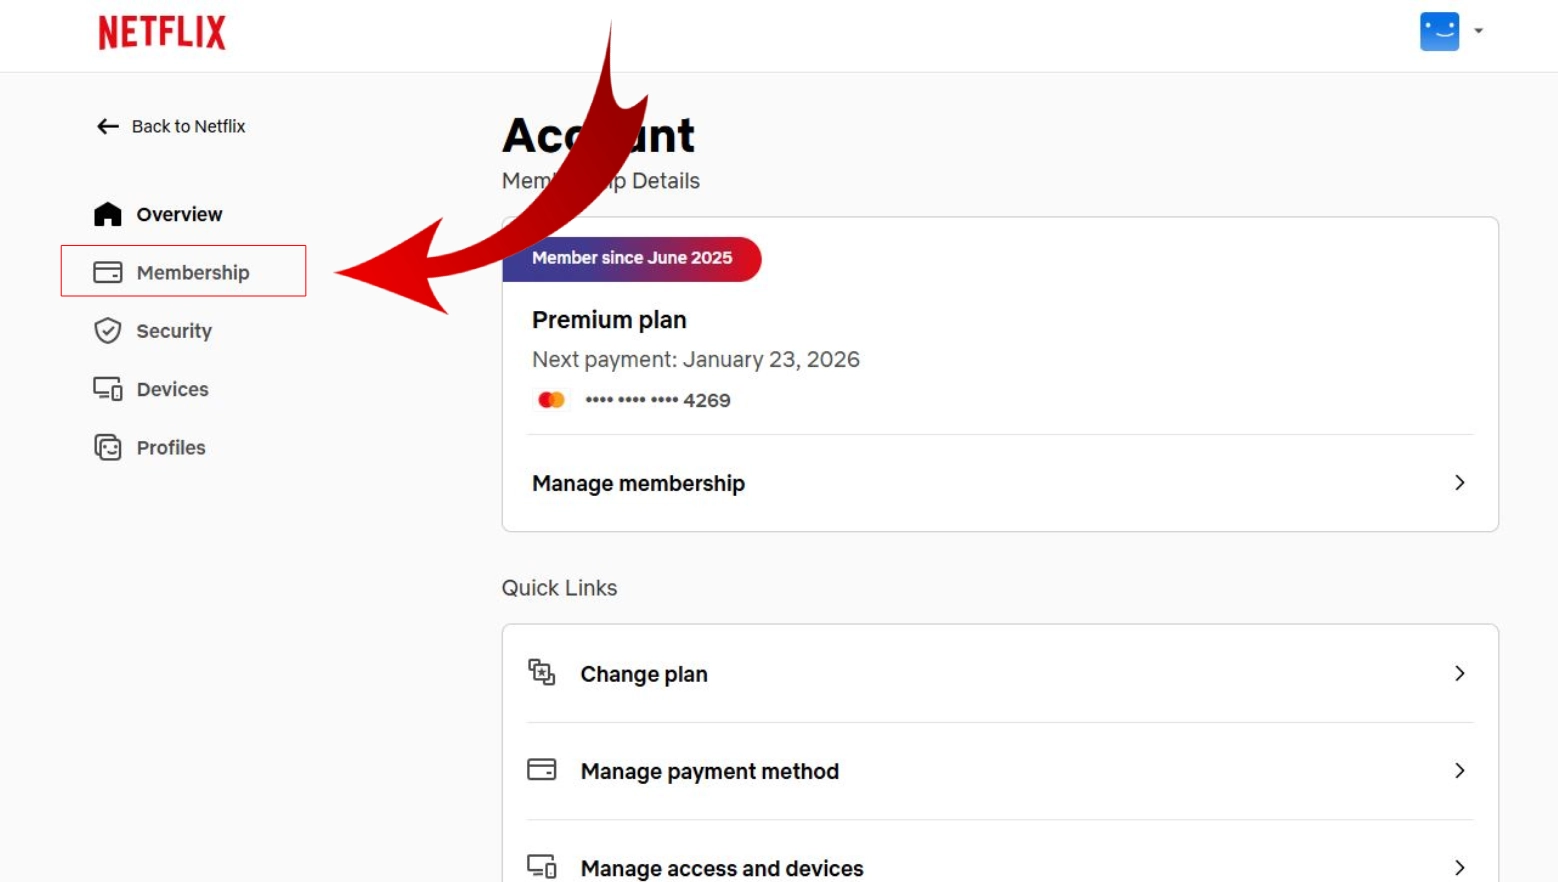Open Manage payment method
Viewport: 1558px width, 882px height.
(x=709, y=771)
